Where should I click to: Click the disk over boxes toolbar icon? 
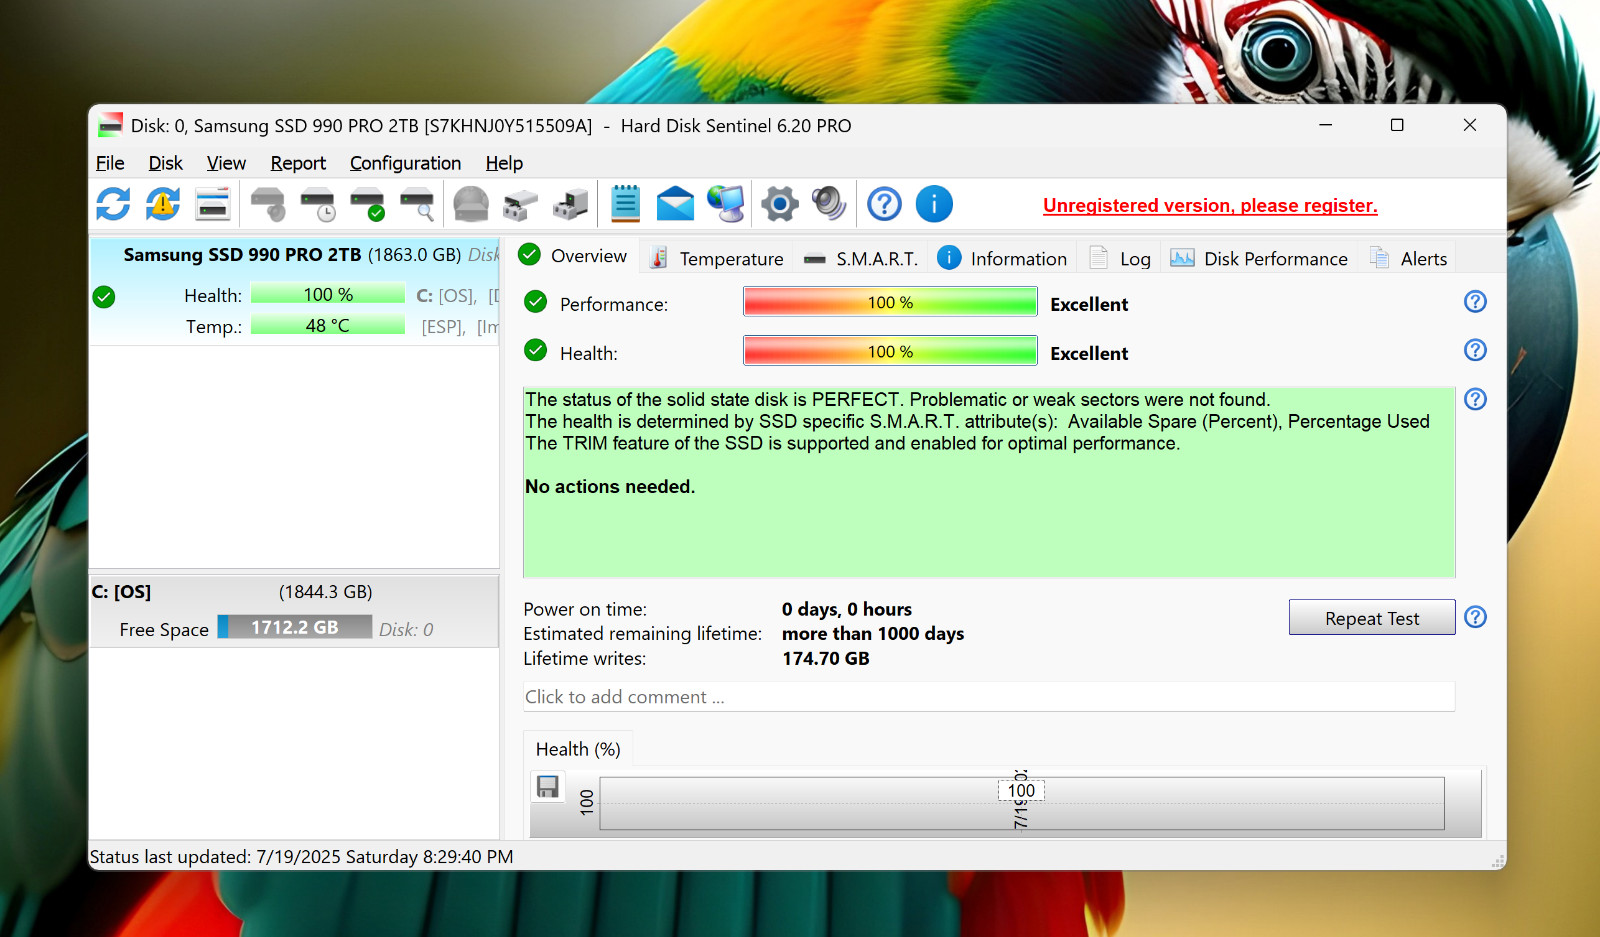(x=521, y=204)
